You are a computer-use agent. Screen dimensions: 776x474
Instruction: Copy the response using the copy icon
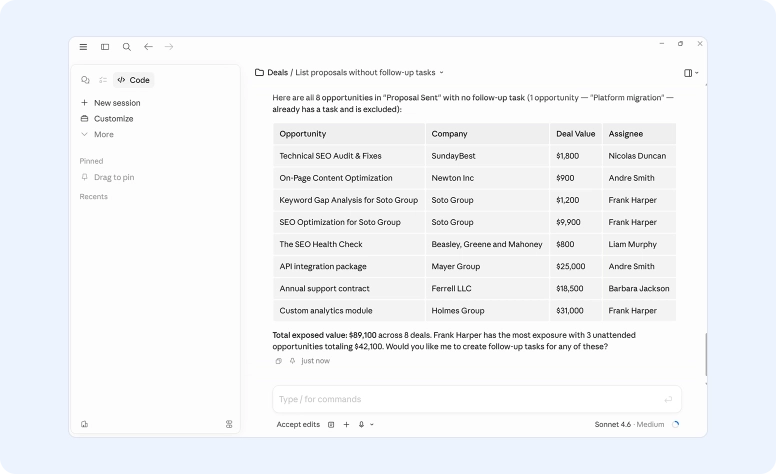tap(279, 361)
